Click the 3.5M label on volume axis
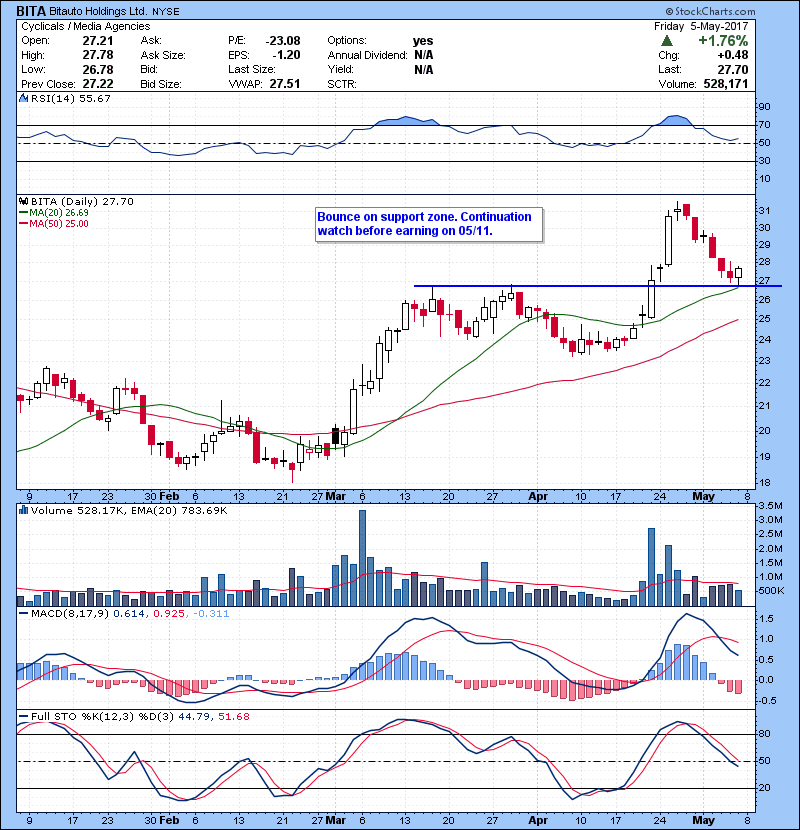Viewport: 800px width, 830px height. pyautogui.click(x=770, y=506)
